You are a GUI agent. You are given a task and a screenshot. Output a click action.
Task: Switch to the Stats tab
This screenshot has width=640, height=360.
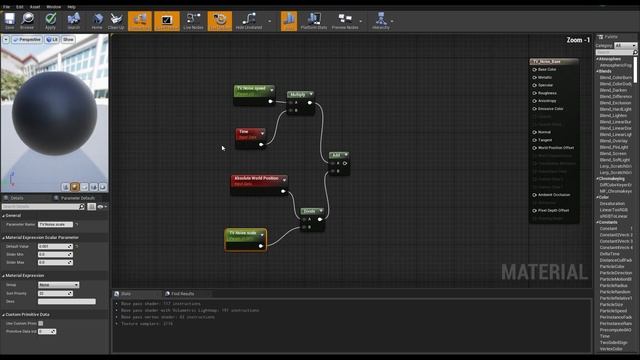(125, 294)
